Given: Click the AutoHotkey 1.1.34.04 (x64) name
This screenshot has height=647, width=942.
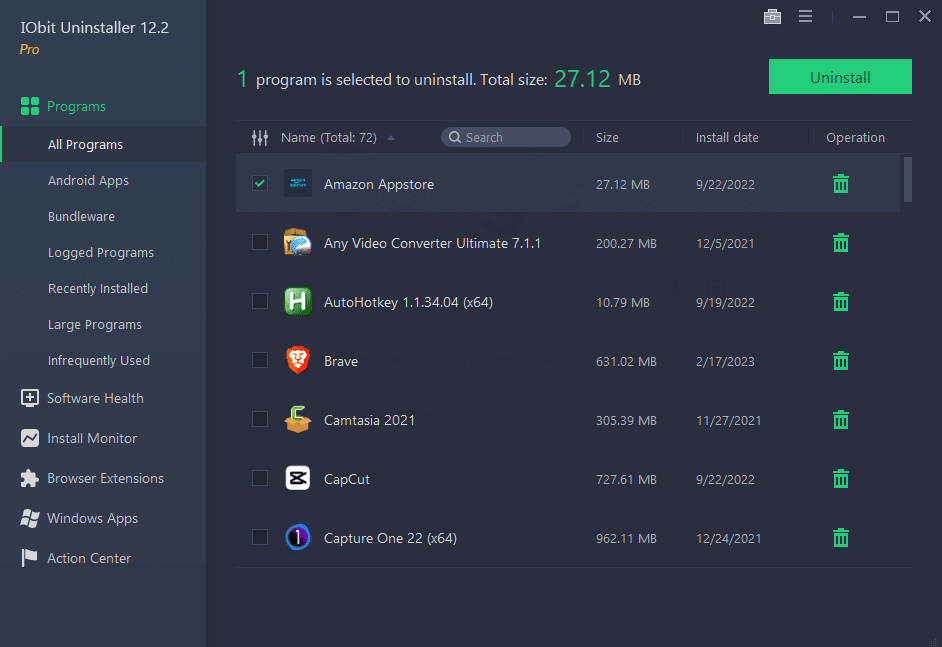Looking at the screenshot, I should point(409,302).
